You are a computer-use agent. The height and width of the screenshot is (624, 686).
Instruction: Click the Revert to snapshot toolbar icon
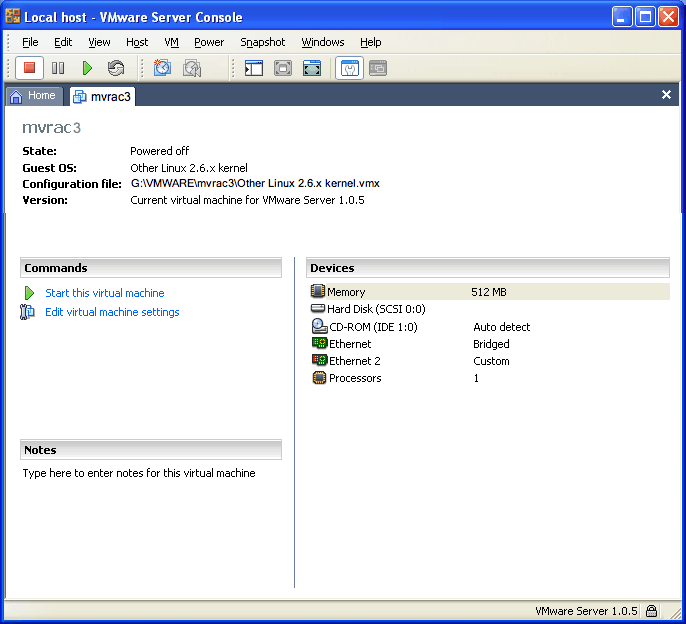coord(192,68)
